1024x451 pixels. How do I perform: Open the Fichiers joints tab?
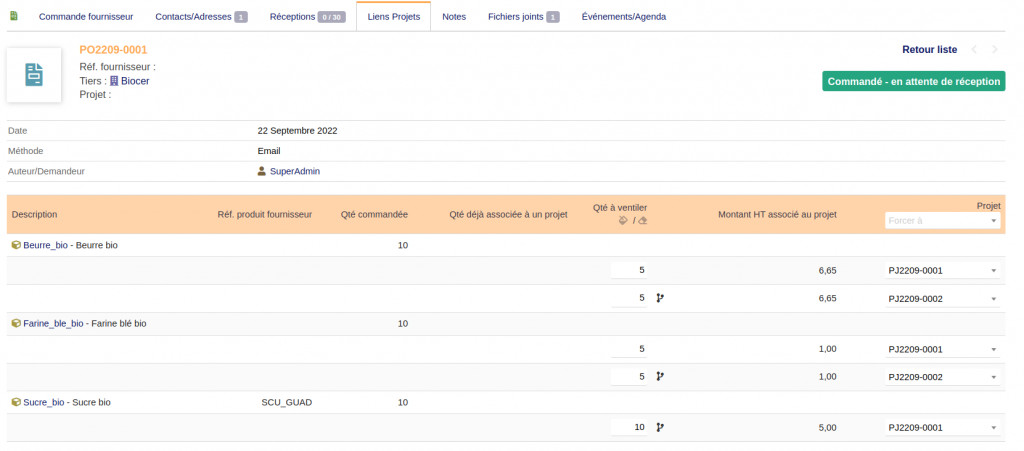click(523, 17)
